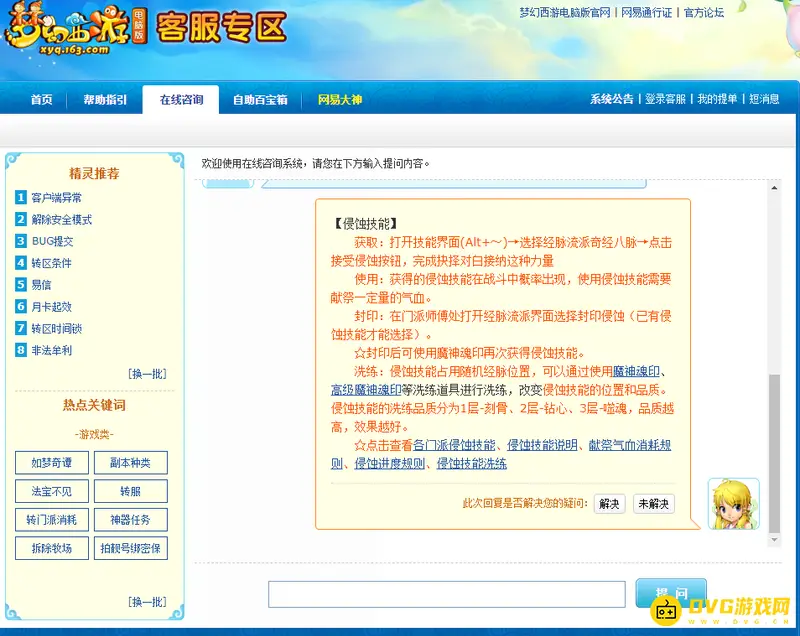Click the blonde assistant avatar
Viewport: 800px width, 636px height.
[734, 504]
